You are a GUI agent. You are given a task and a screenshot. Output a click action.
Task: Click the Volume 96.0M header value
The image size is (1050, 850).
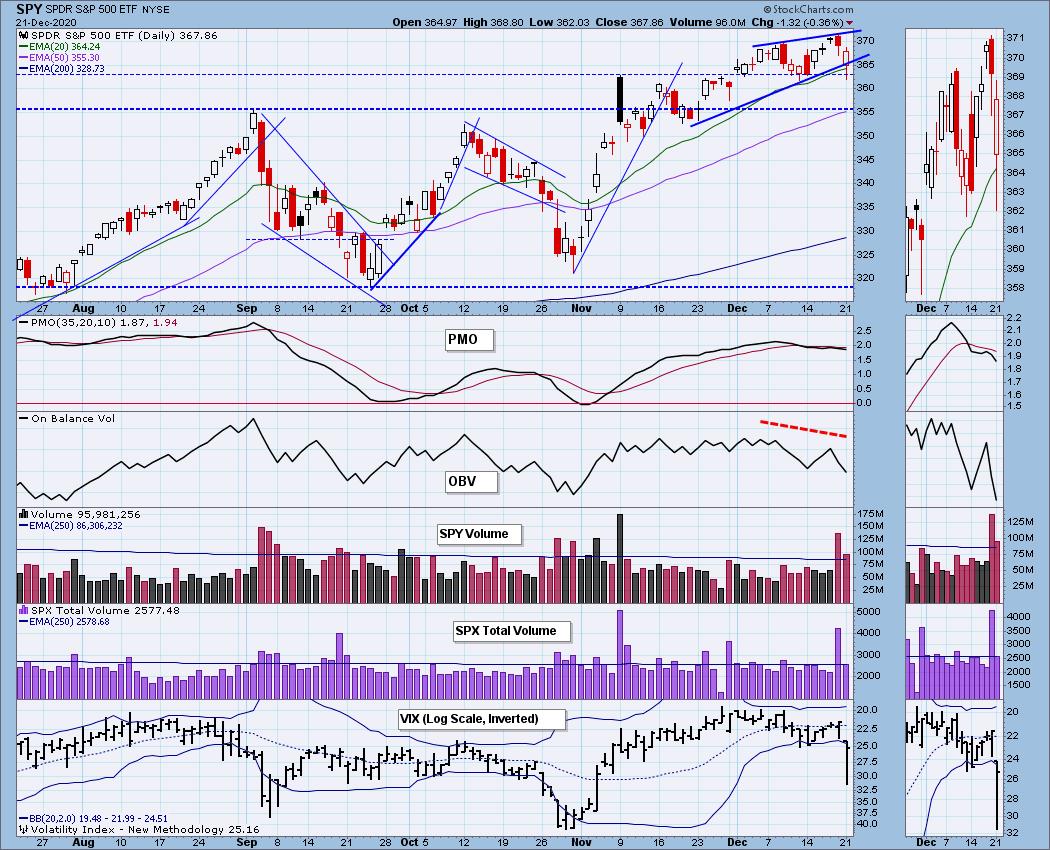(707, 22)
